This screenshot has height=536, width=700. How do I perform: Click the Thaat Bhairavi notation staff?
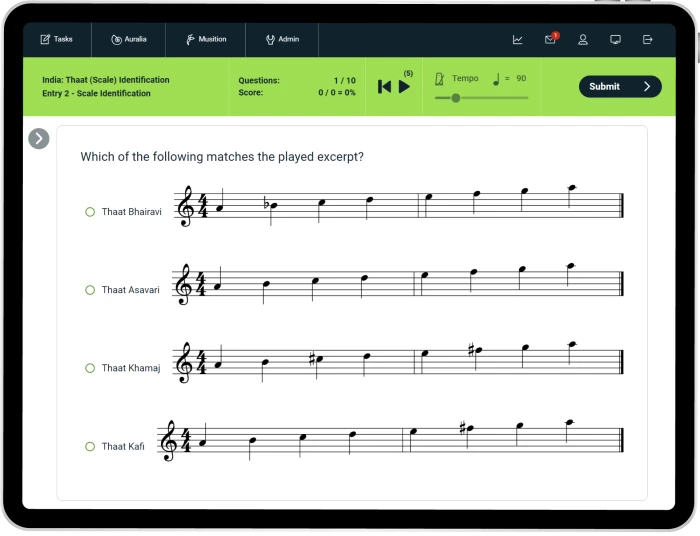pyautogui.click(x=399, y=206)
